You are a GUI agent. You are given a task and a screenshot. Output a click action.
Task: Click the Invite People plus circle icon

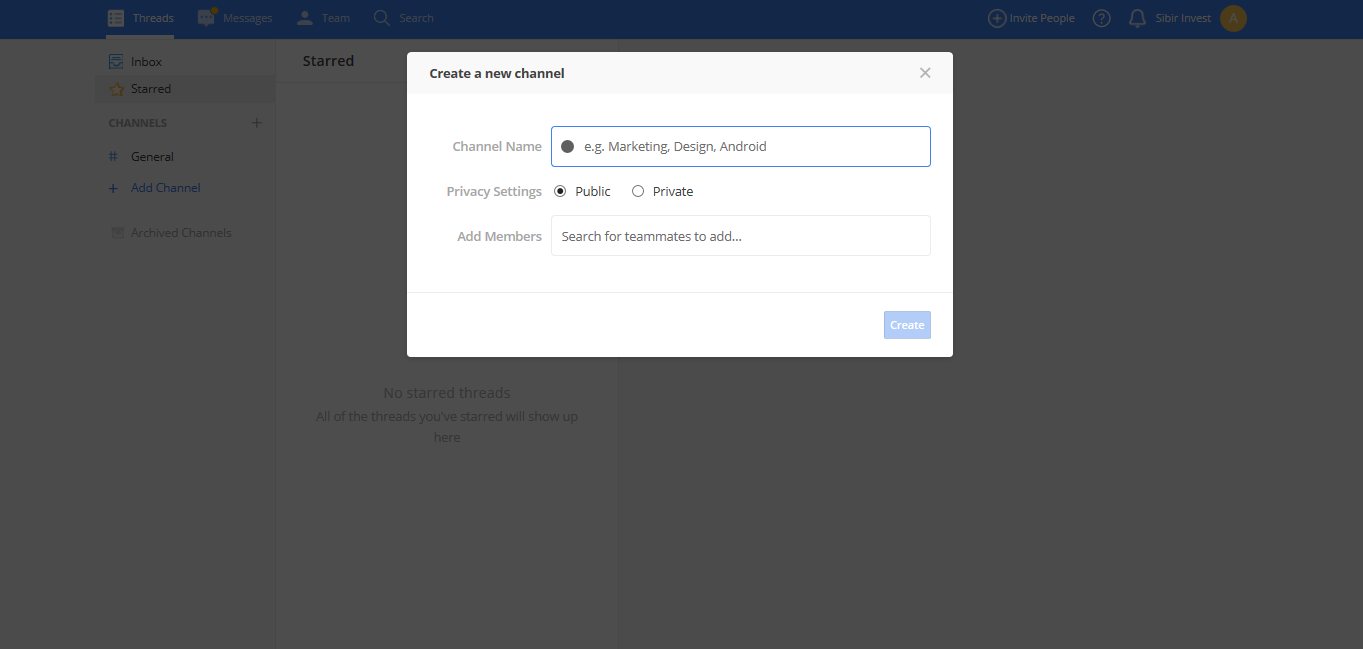click(996, 18)
